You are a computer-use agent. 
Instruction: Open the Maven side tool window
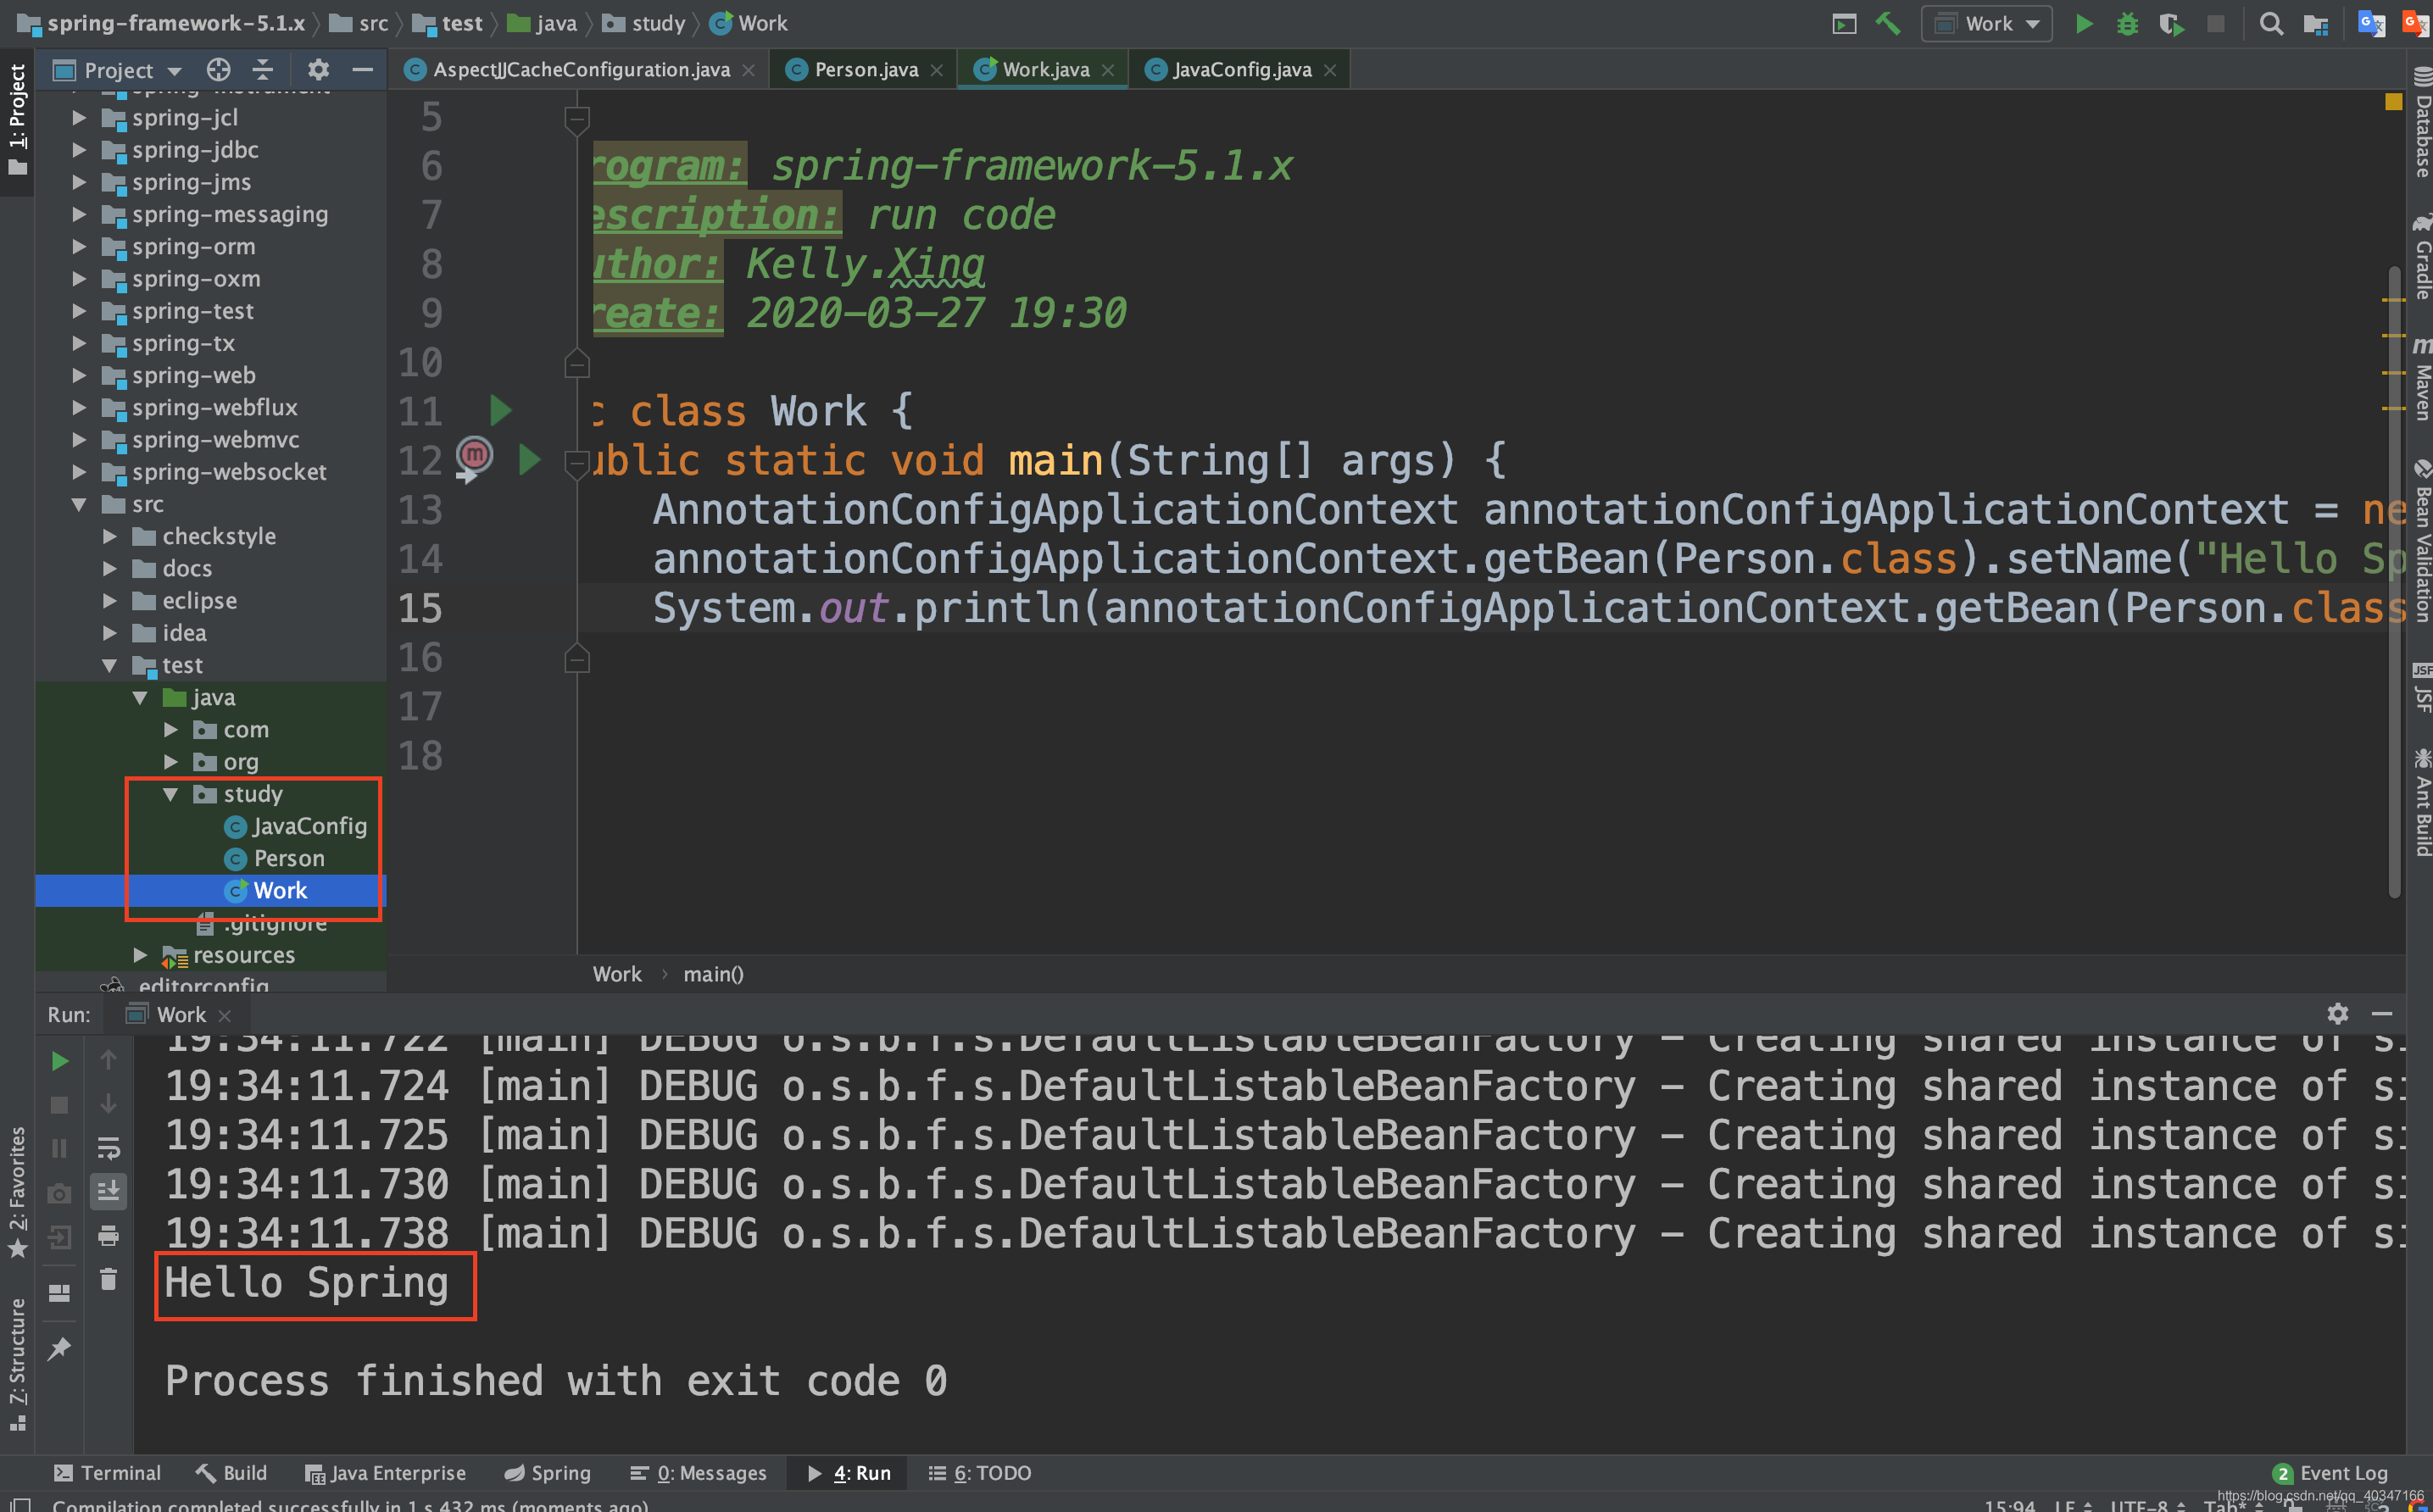point(2421,378)
